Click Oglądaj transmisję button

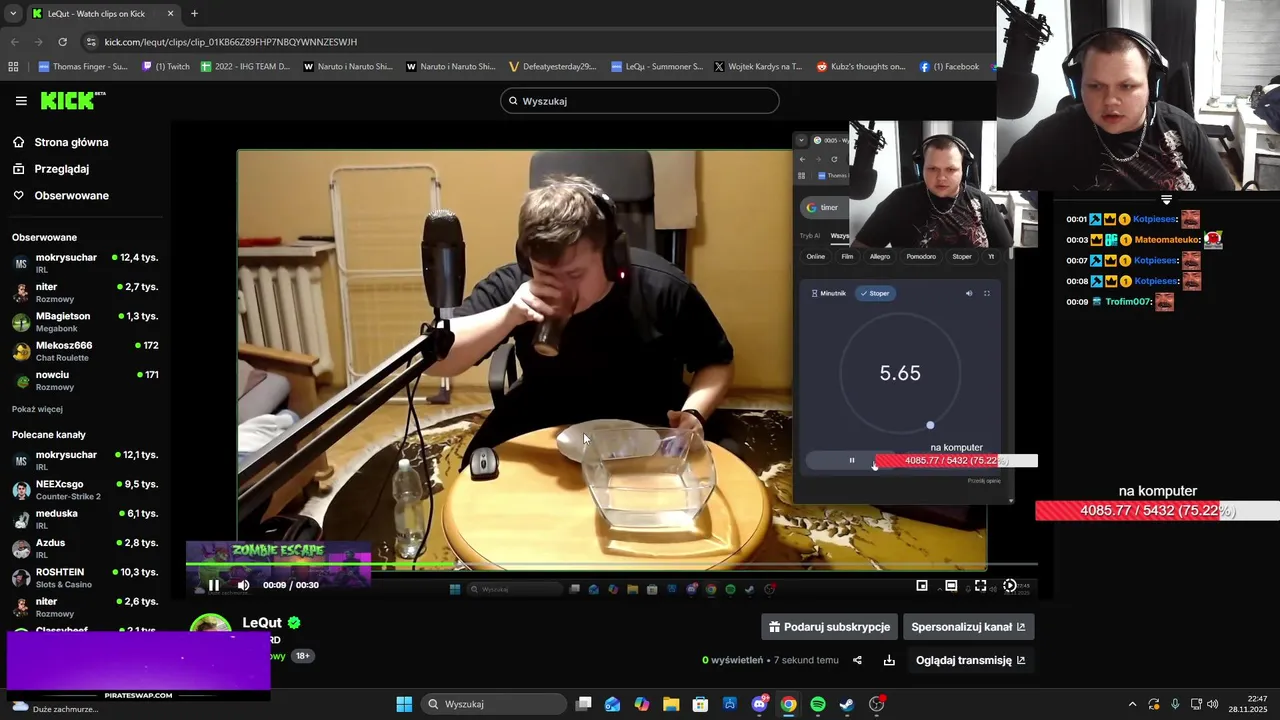pyautogui.click(x=970, y=660)
